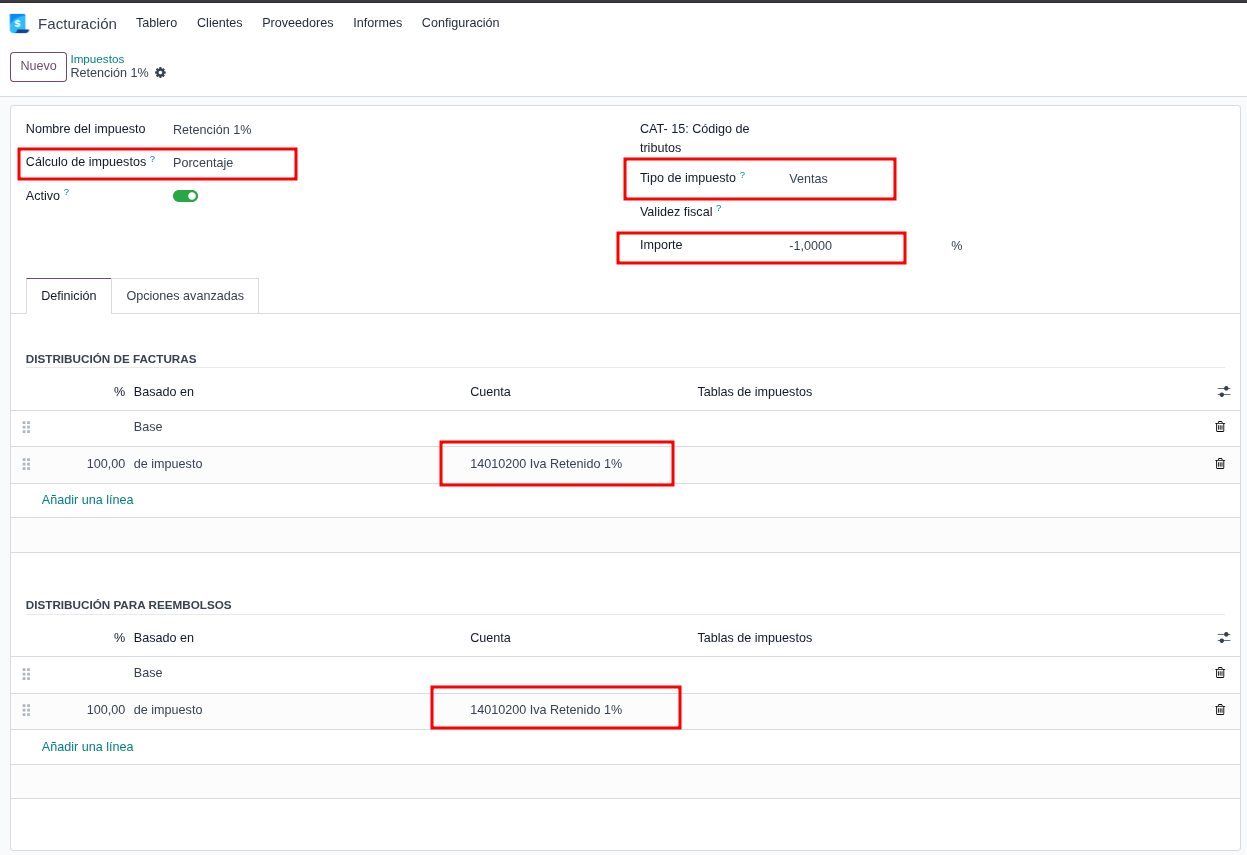The image size is (1247, 855).
Task: Delete the Base line in refunds distribution
Action: (1220, 673)
